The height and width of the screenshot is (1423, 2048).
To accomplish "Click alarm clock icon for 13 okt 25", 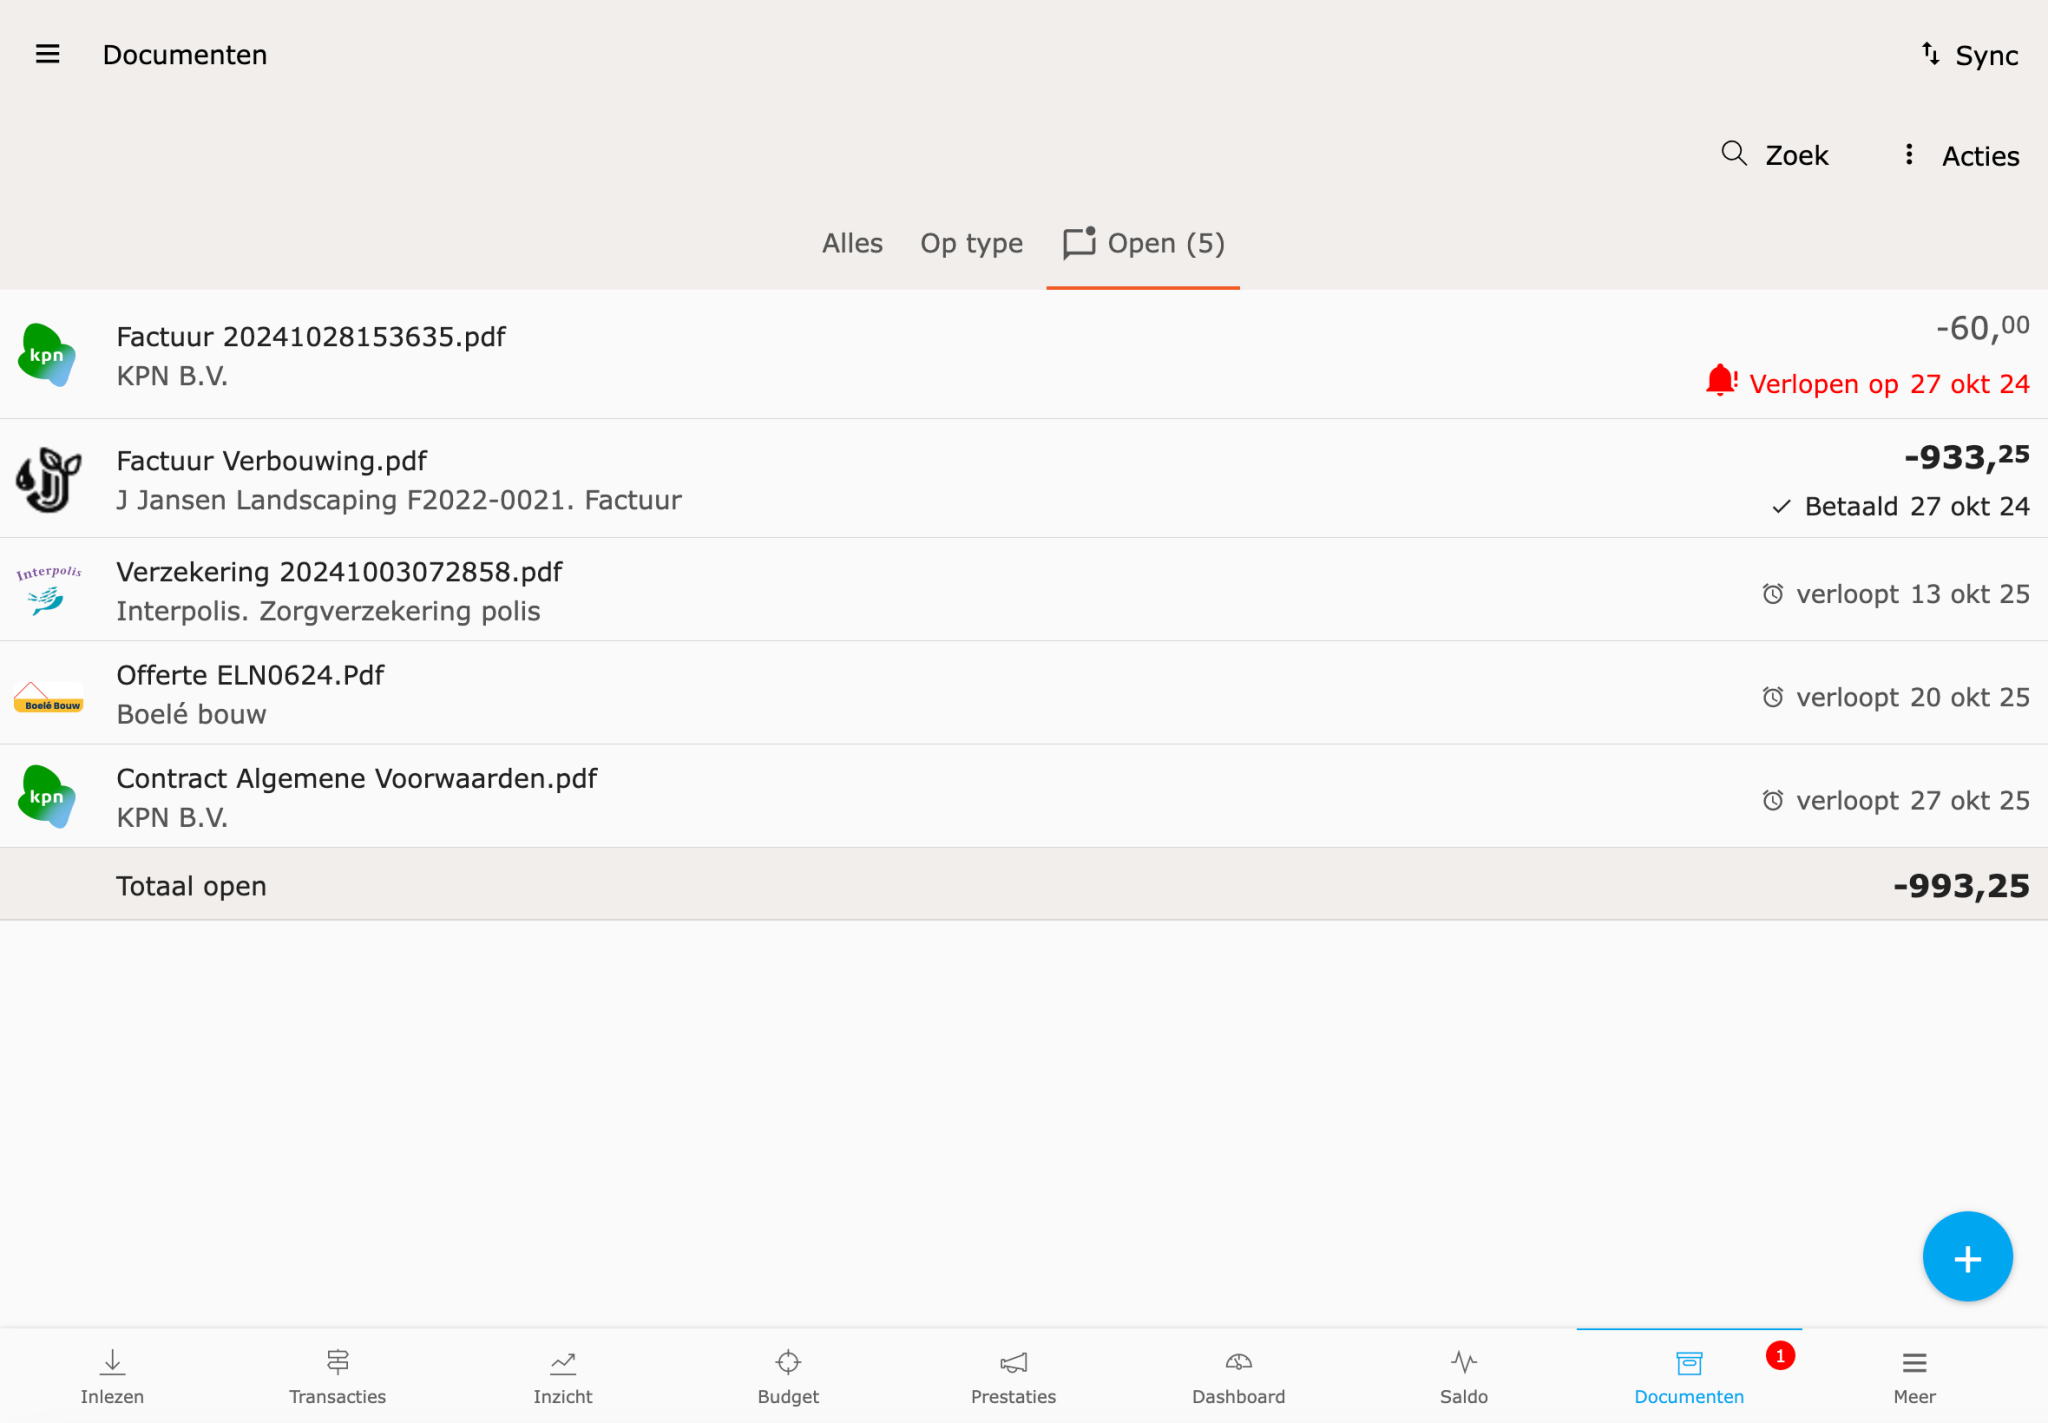I will click(1772, 594).
